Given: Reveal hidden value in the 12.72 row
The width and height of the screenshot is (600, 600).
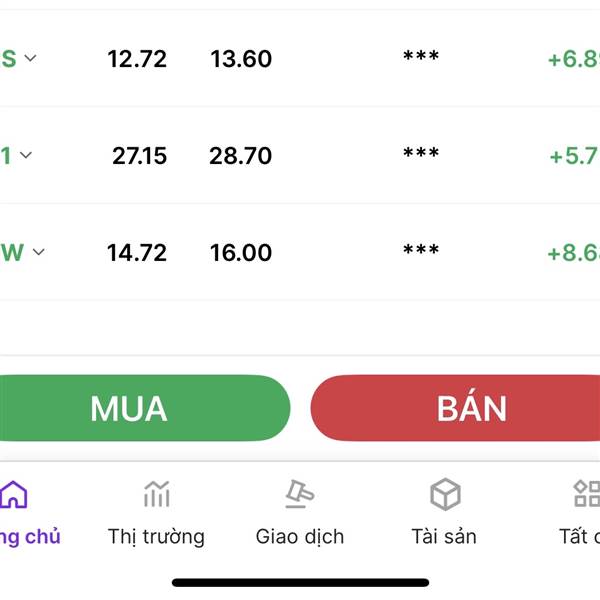Looking at the screenshot, I should 421,55.
